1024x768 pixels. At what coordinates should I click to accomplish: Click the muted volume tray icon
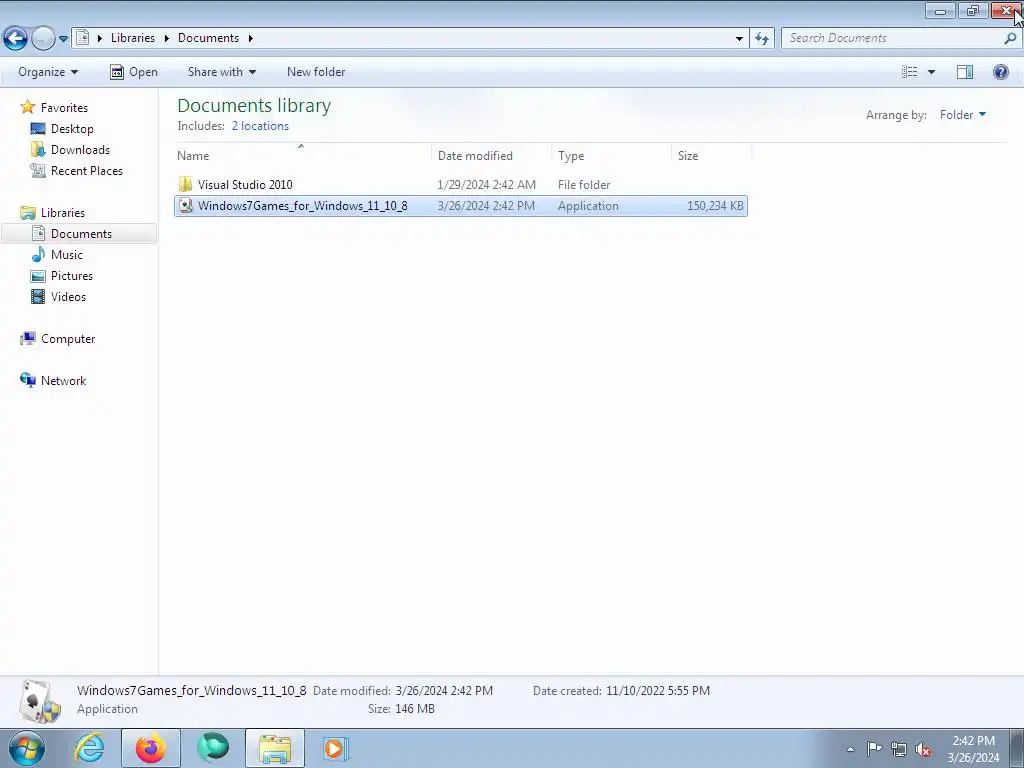[923, 749]
